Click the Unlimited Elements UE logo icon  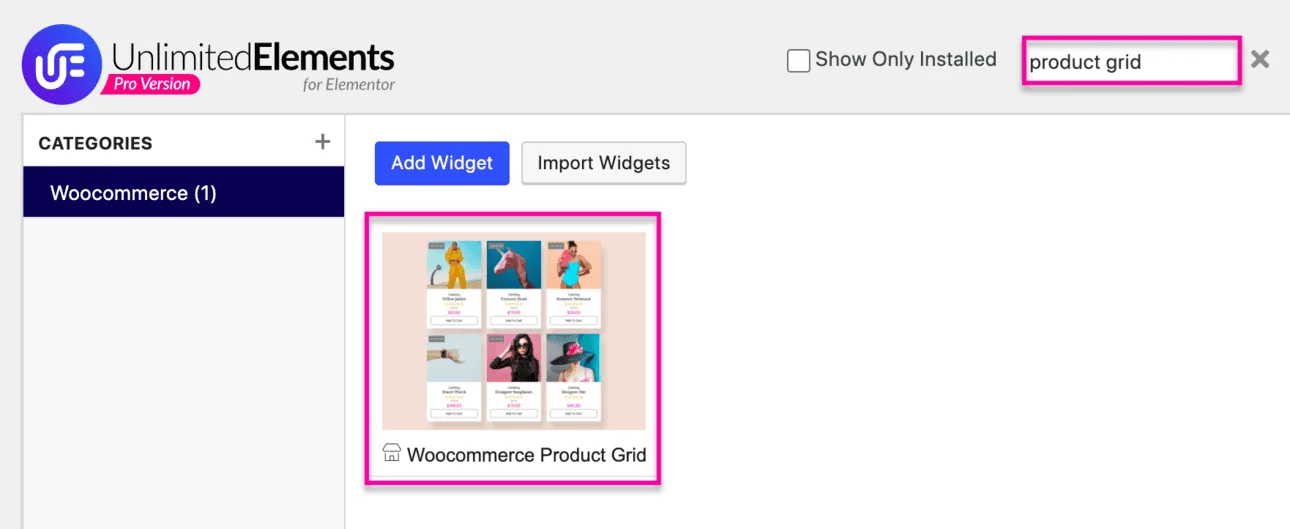[62, 64]
